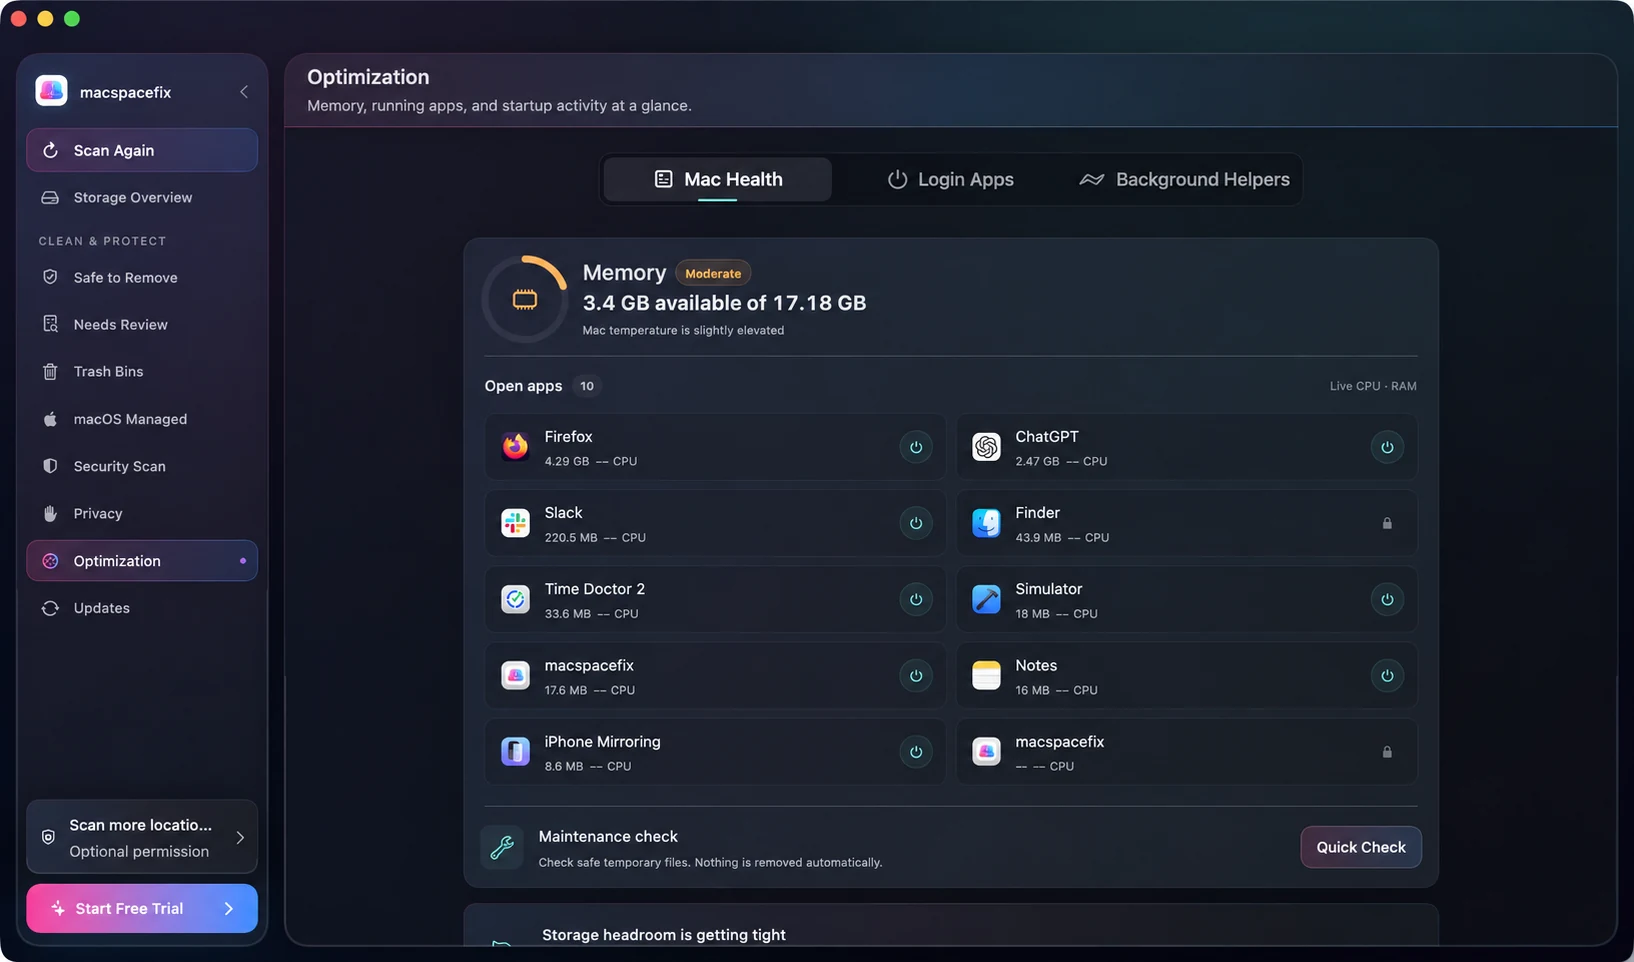Click the Simulator app icon
The width and height of the screenshot is (1634, 962).
tap(986, 599)
